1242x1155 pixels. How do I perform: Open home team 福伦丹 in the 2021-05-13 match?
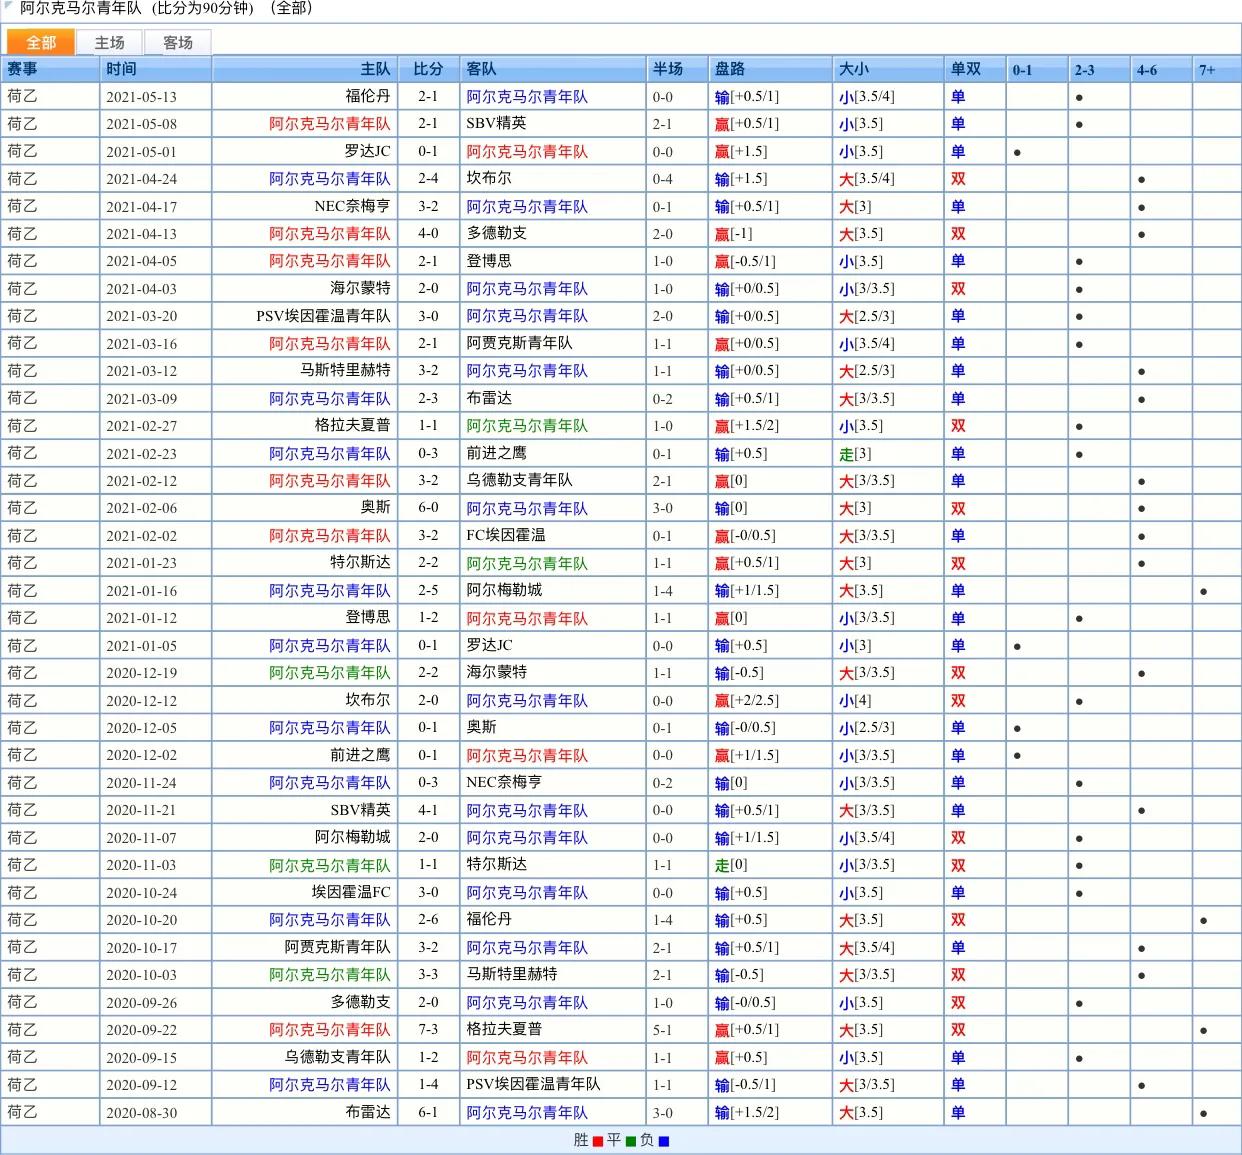[367, 97]
